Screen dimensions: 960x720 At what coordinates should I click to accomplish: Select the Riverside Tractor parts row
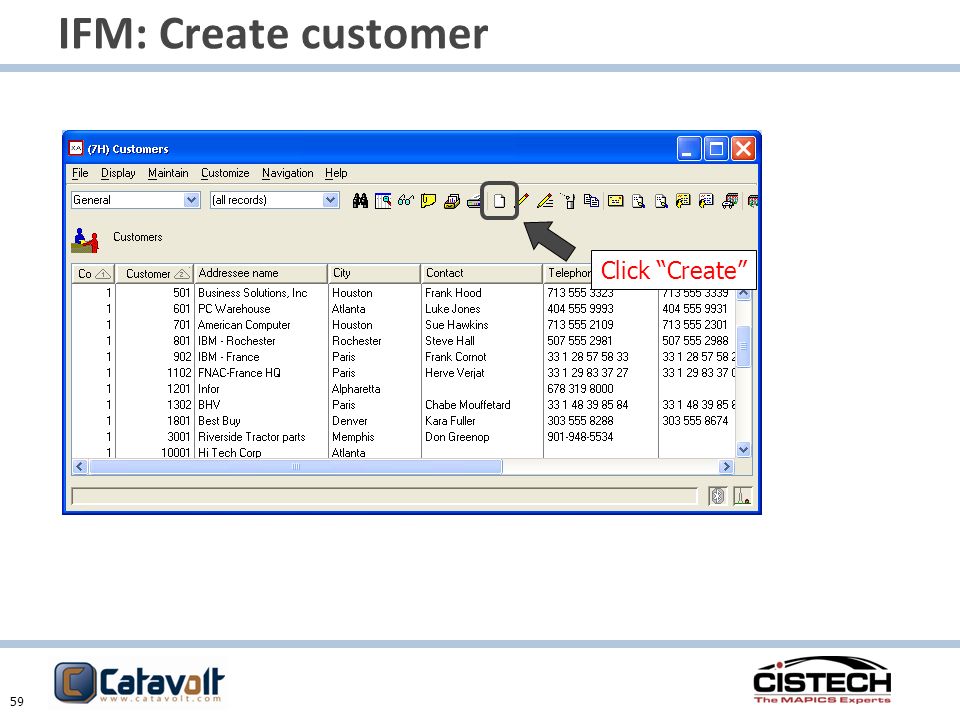tap(403, 437)
